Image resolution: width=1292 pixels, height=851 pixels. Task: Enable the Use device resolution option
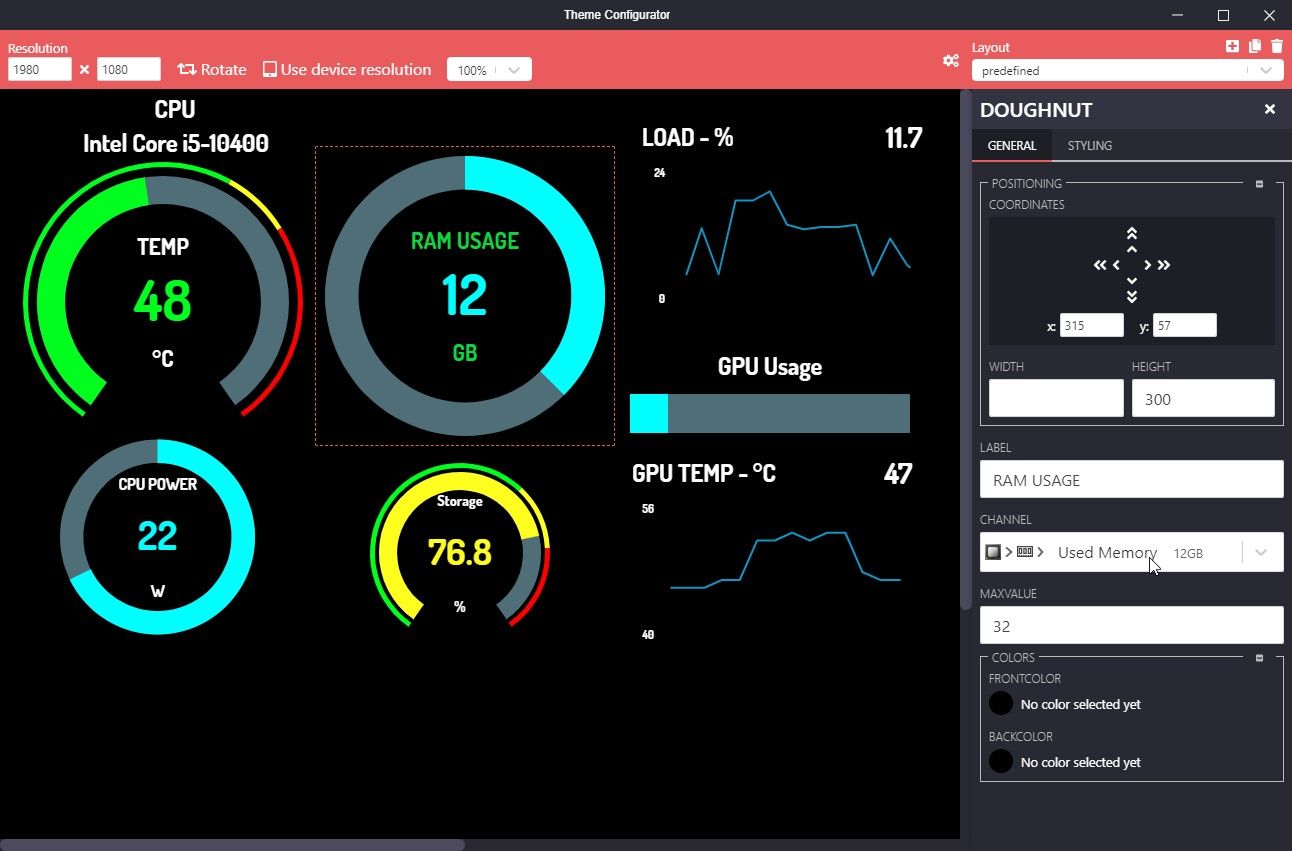pyautogui.click(x=268, y=70)
